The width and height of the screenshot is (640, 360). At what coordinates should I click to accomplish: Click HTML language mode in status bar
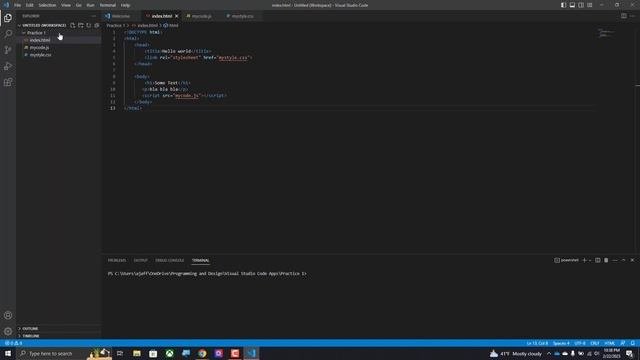609,343
